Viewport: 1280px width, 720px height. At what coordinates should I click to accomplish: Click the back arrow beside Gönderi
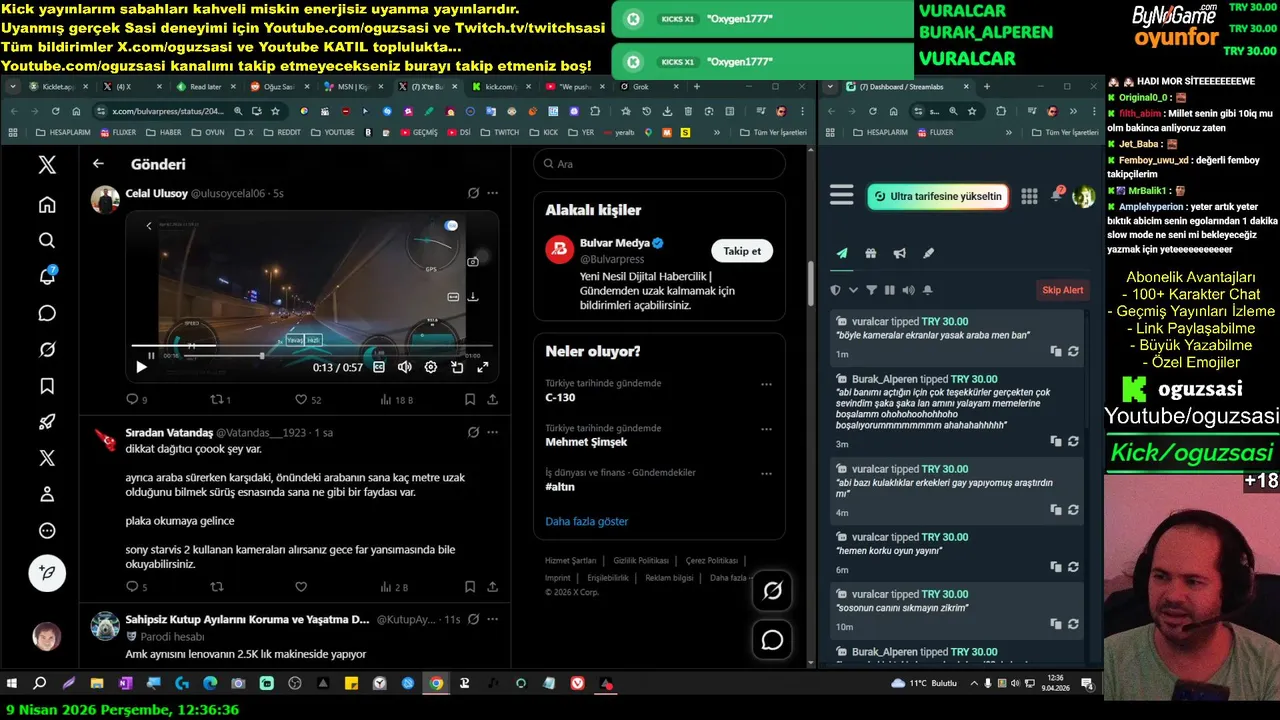click(x=98, y=164)
